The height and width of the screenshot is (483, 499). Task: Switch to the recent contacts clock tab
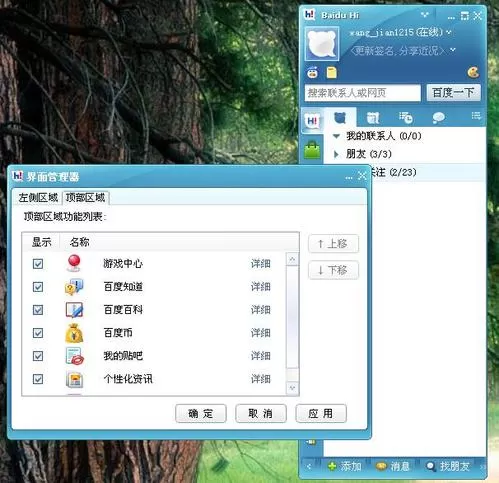pos(406,118)
